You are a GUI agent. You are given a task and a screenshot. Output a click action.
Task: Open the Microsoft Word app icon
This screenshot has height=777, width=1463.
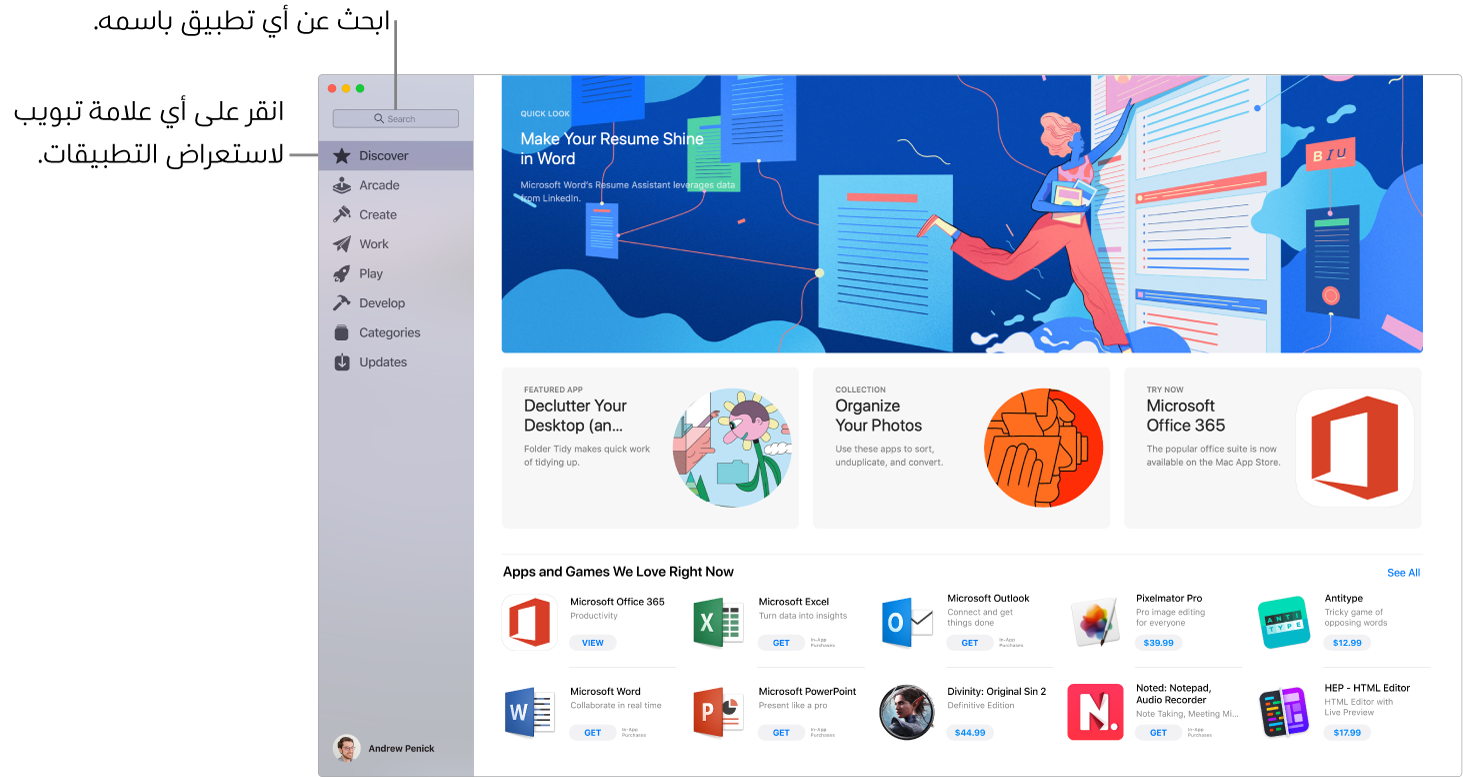[529, 712]
